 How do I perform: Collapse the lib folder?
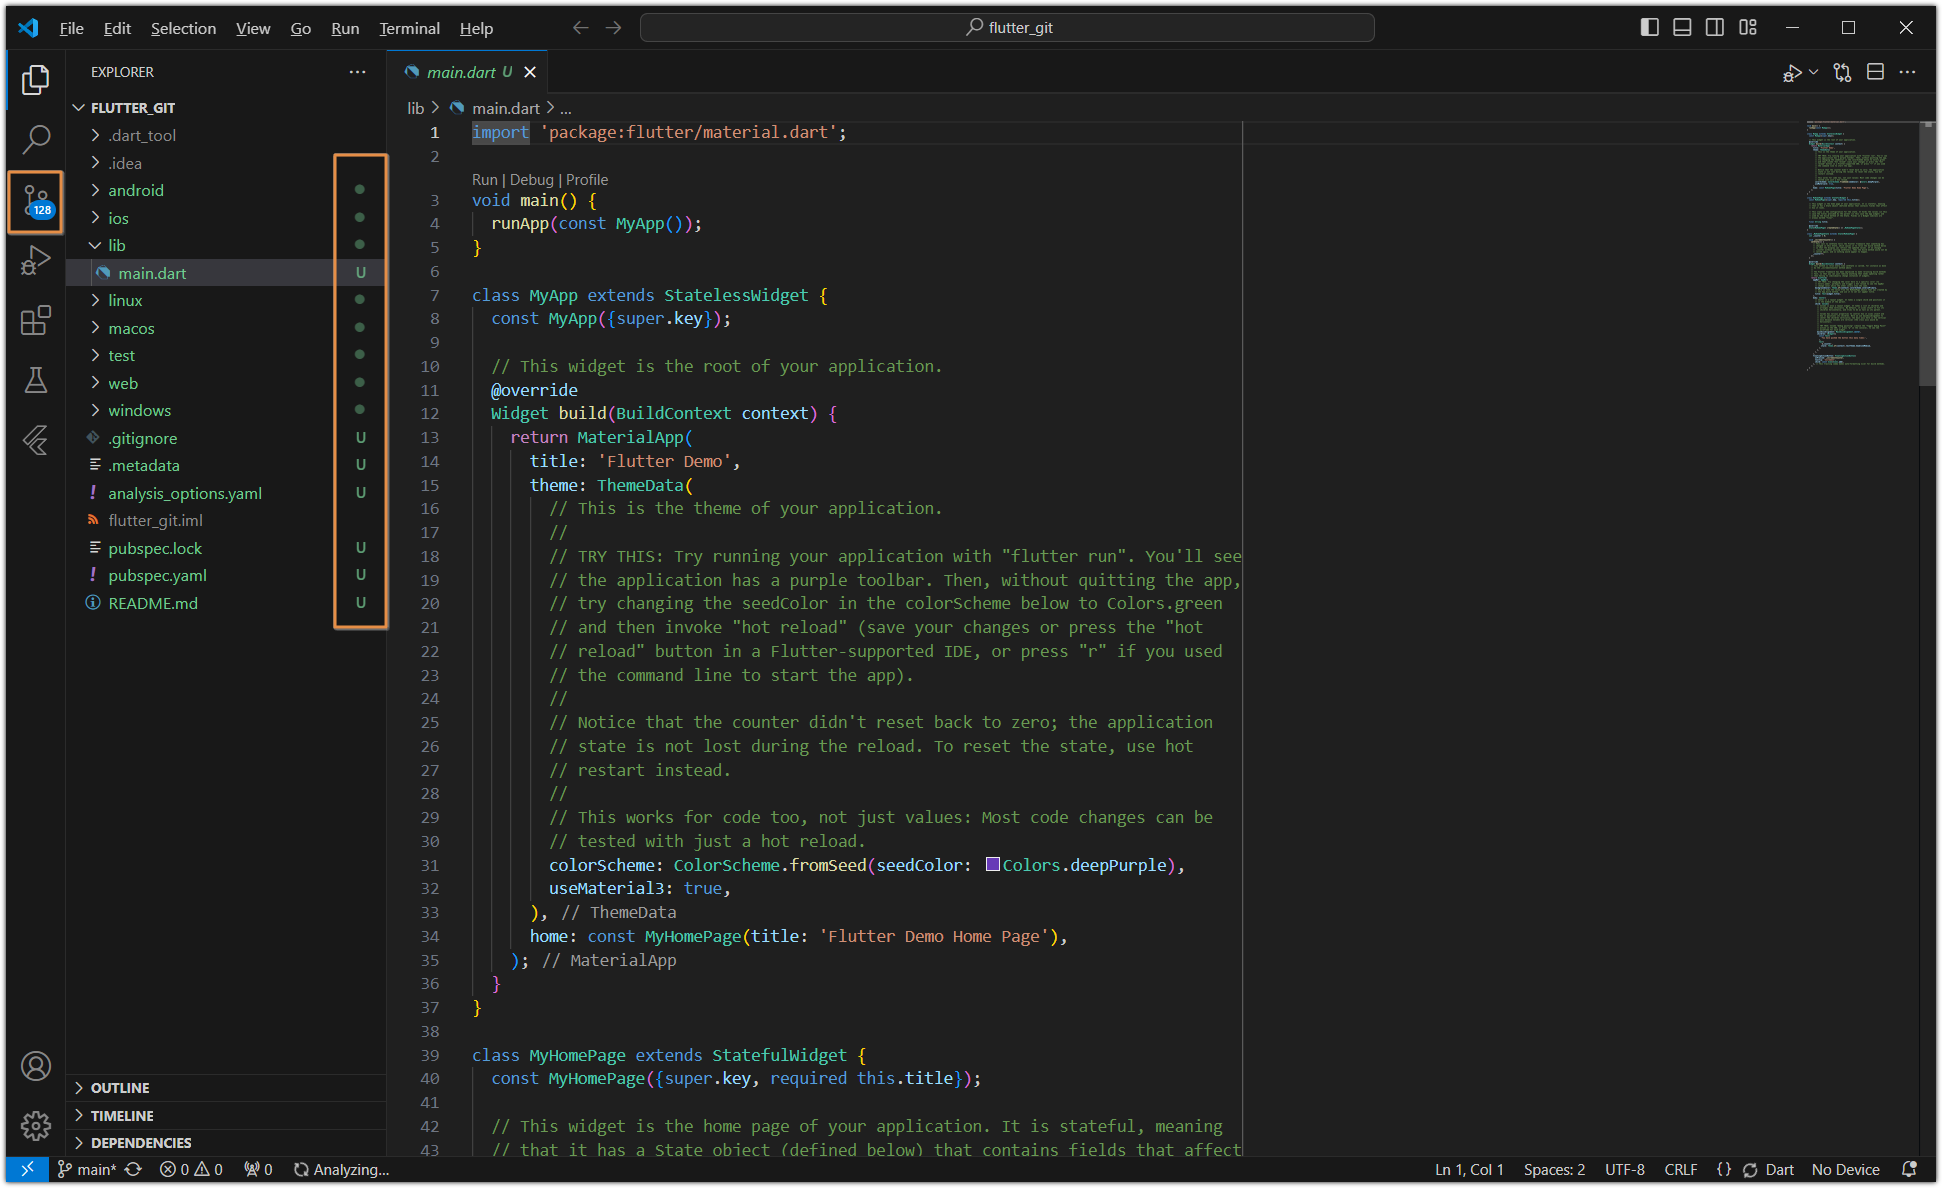[x=116, y=245]
